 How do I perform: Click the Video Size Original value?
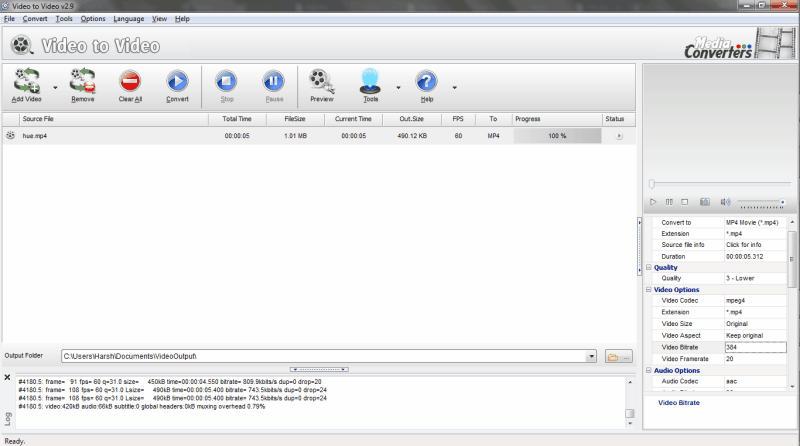point(755,324)
